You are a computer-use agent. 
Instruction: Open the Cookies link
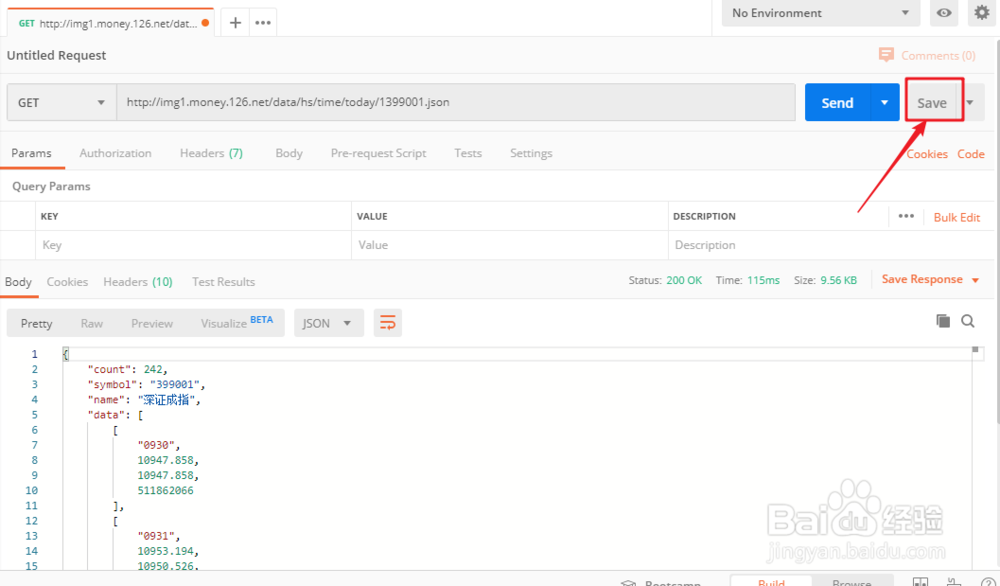[x=927, y=154]
